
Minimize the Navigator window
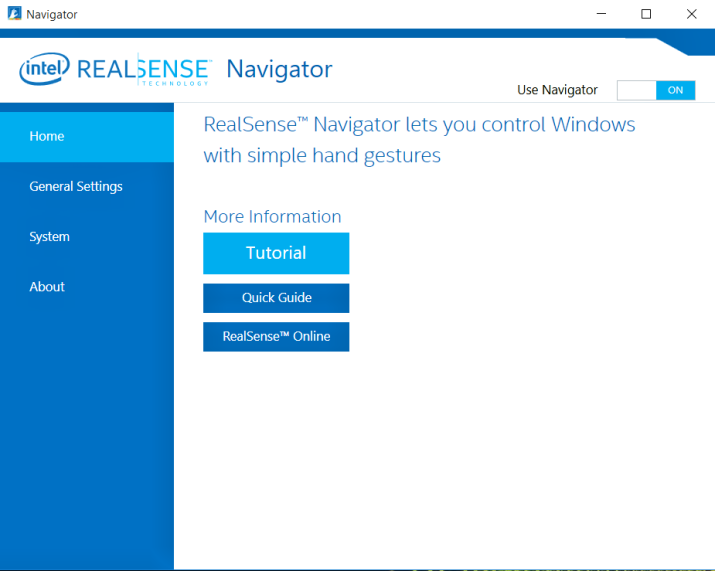(601, 14)
